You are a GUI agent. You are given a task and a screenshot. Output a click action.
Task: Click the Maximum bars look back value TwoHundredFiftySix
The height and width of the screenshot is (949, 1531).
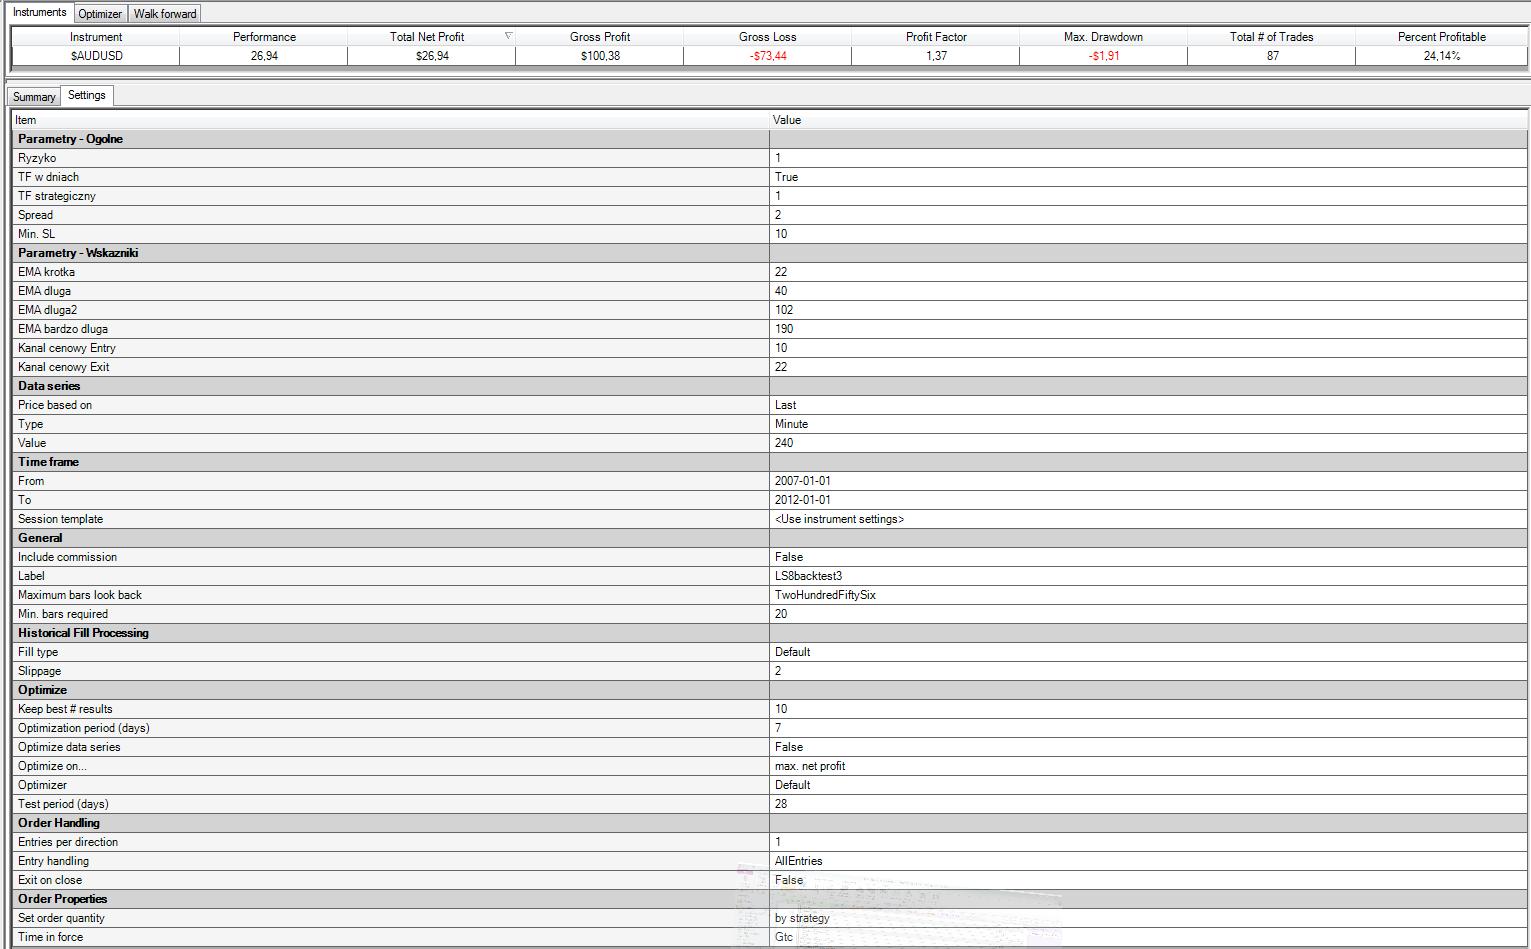click(825, 595)
